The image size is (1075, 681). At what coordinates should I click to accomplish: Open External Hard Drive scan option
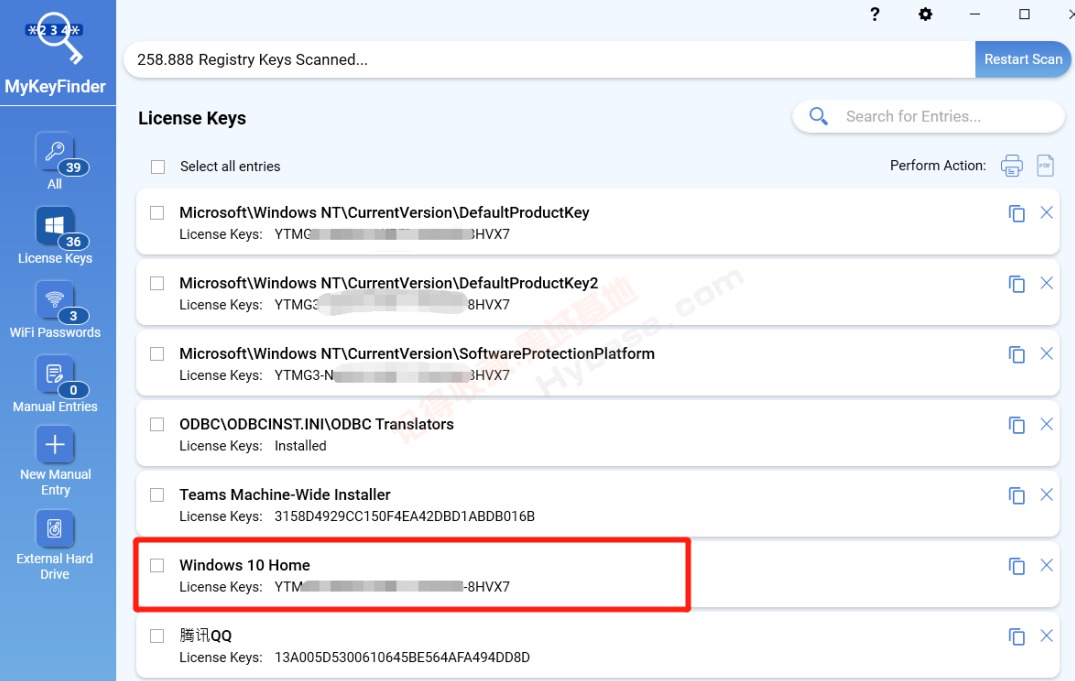pyautogui.click(x=55, y=546)
